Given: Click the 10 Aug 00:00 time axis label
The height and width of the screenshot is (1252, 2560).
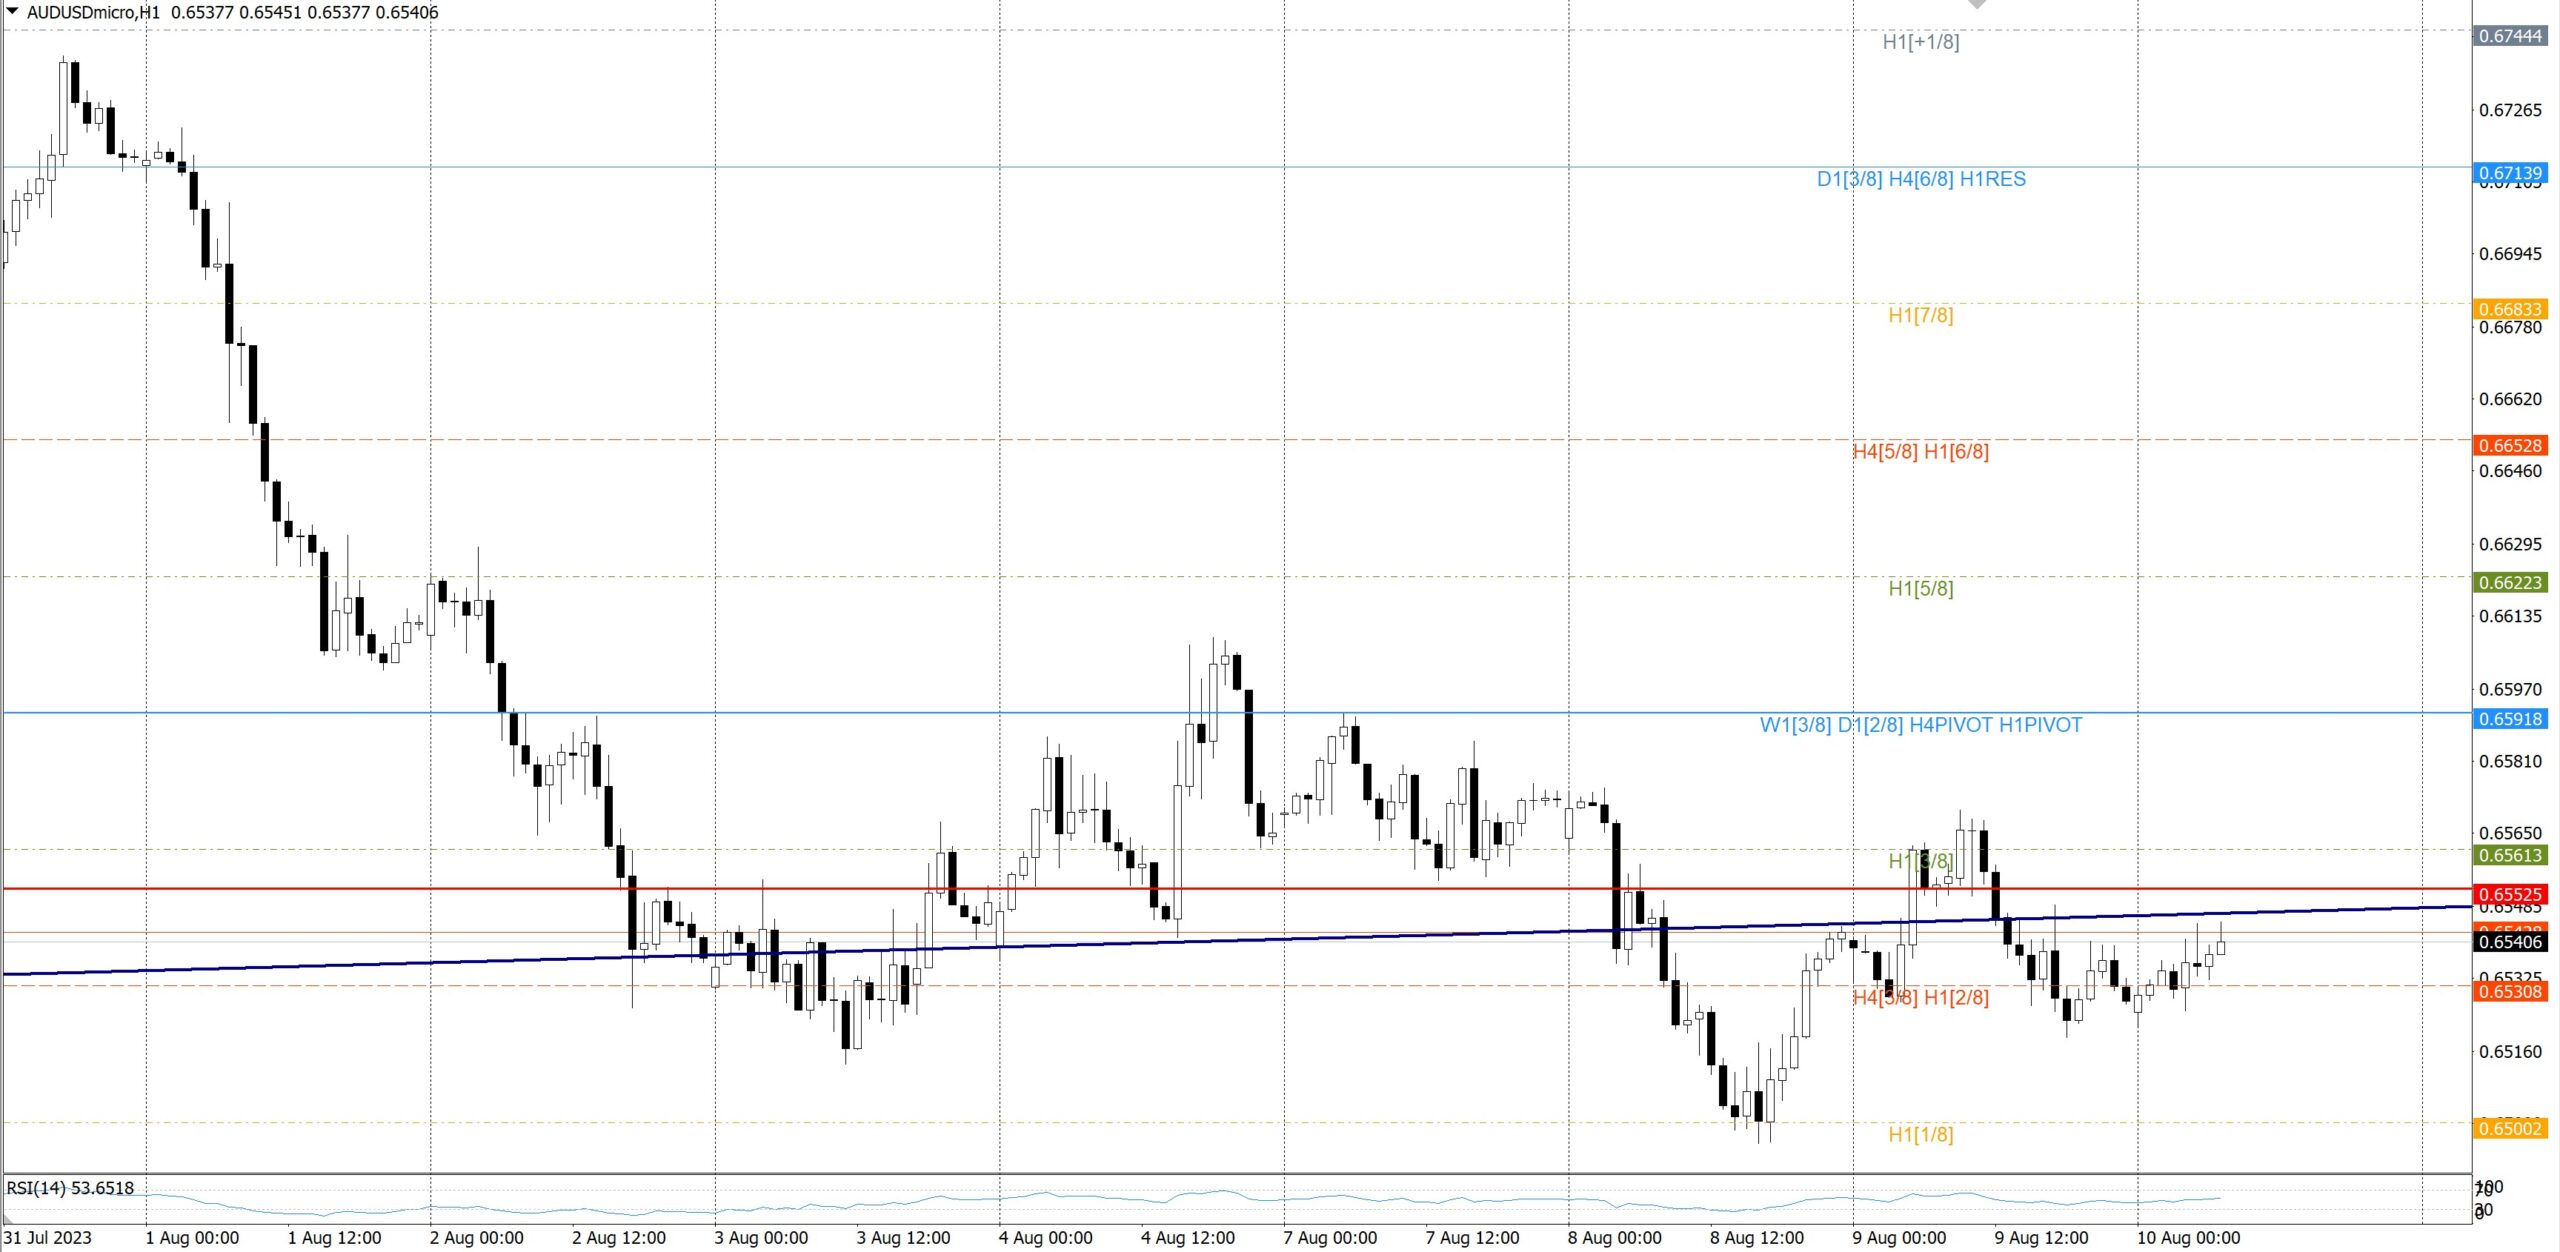Looking at the screenshot, I should click(x=2187, y=1238).
